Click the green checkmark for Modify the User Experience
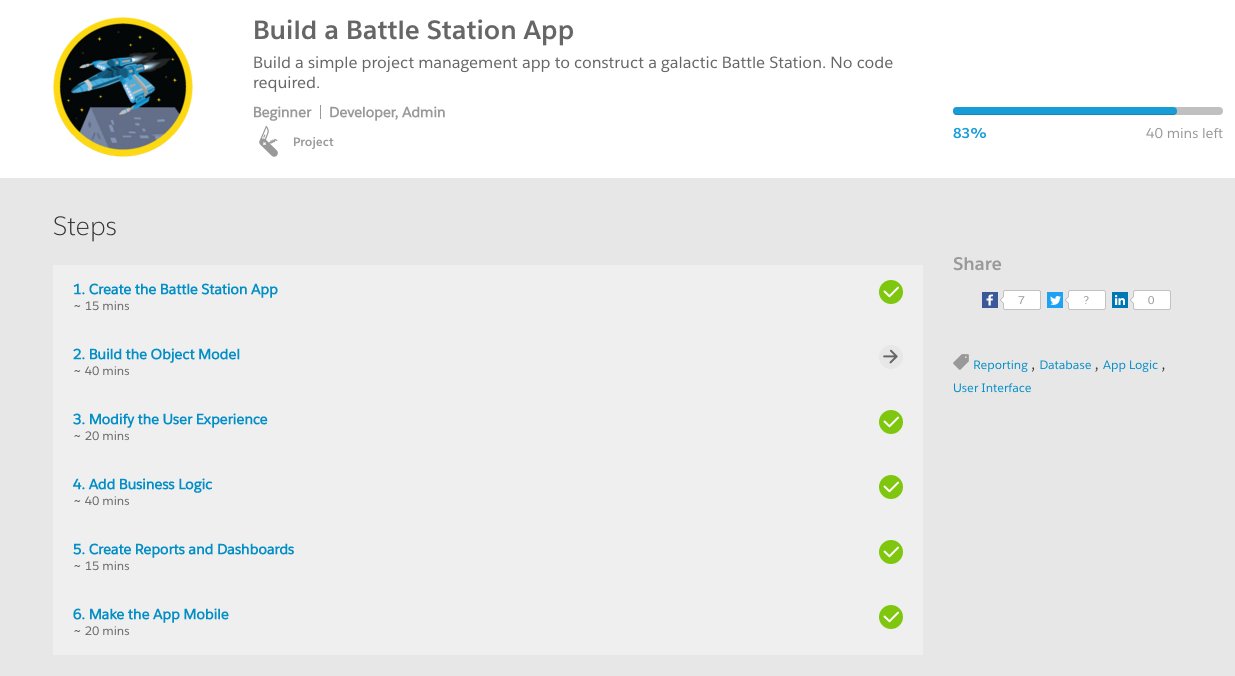Screen dimensions: 1235x676 point(890,422)
